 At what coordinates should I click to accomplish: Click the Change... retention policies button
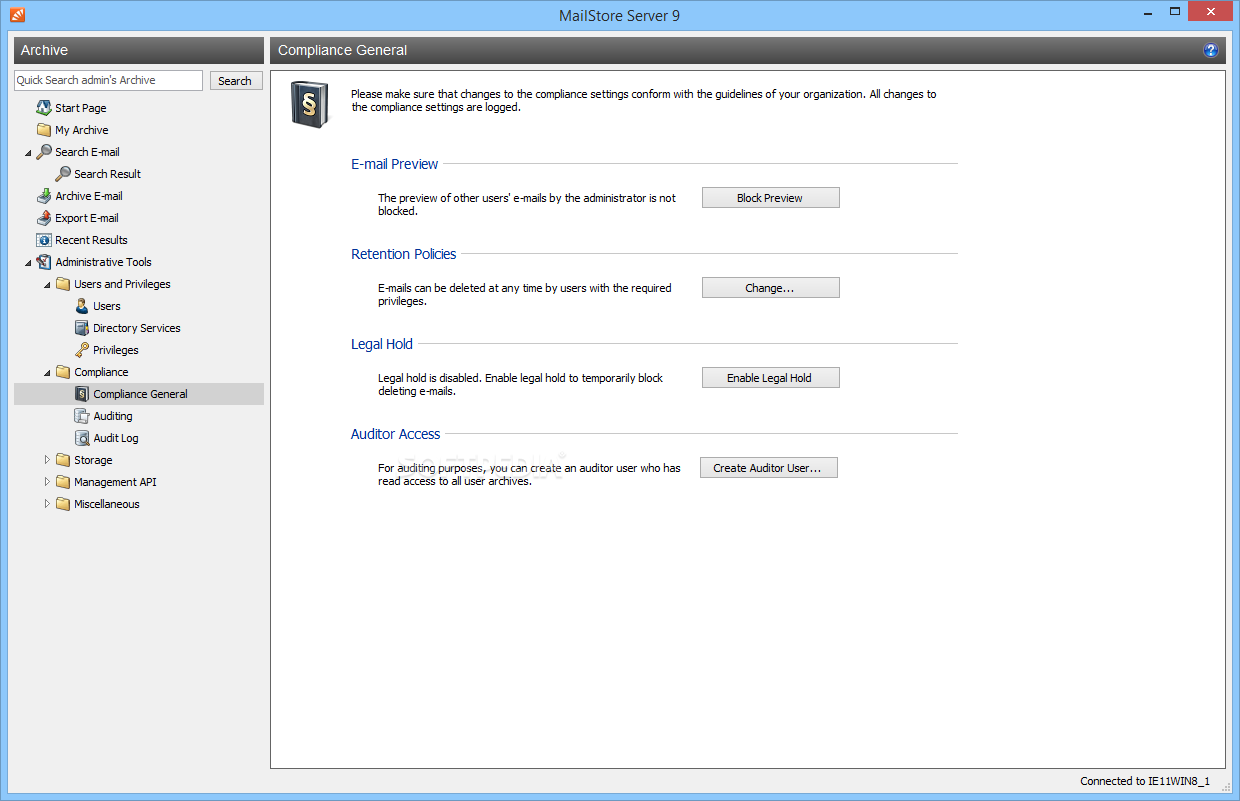point(770,288)
